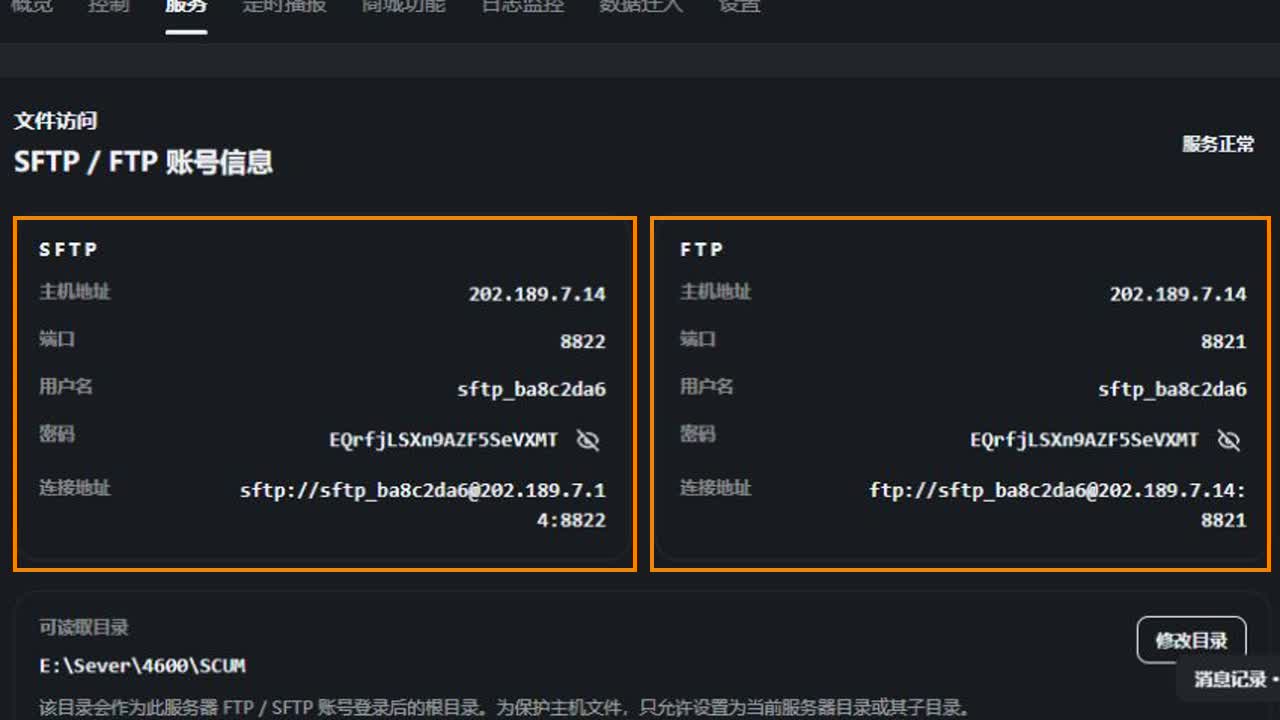Viewport: 1280px width, 720px height.
Task: Select the sftp:// connection address
Action: pos(423,505)
